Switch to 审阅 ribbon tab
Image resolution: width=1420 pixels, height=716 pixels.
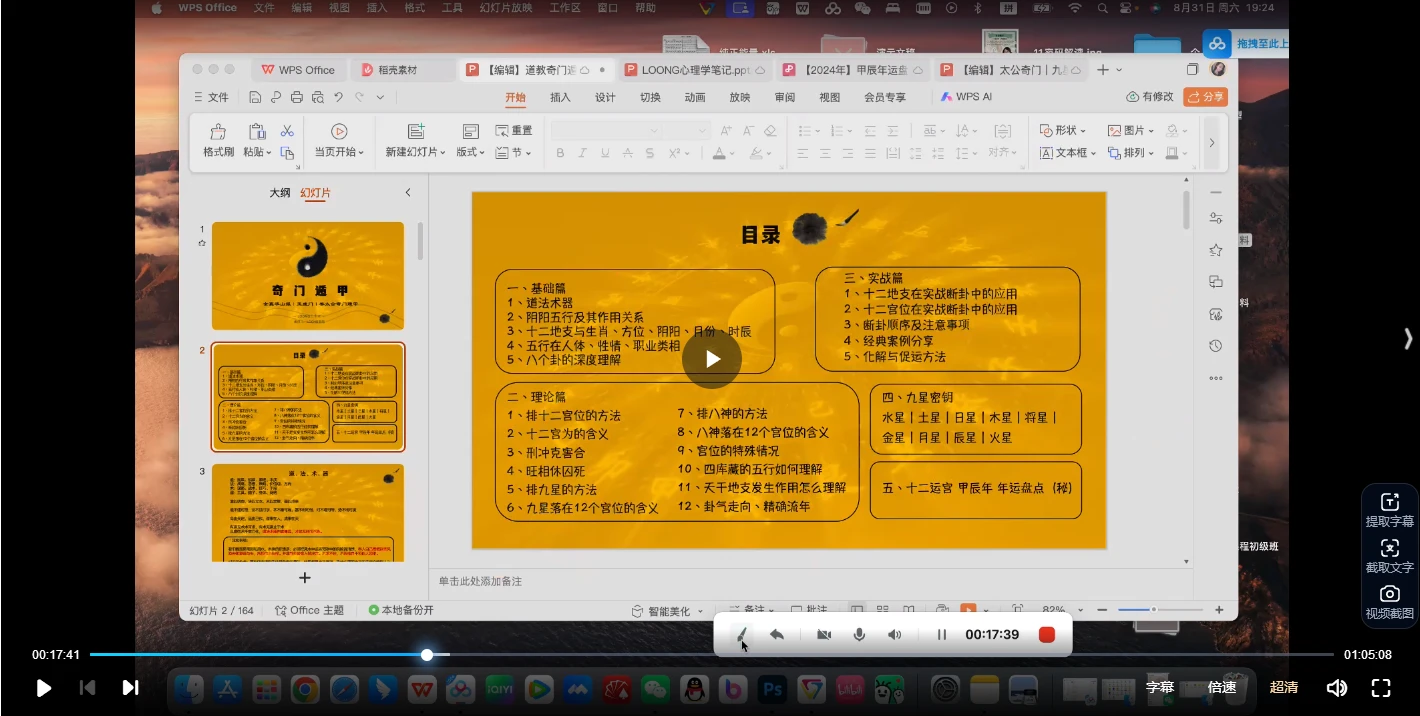click(x=785, y=97)
